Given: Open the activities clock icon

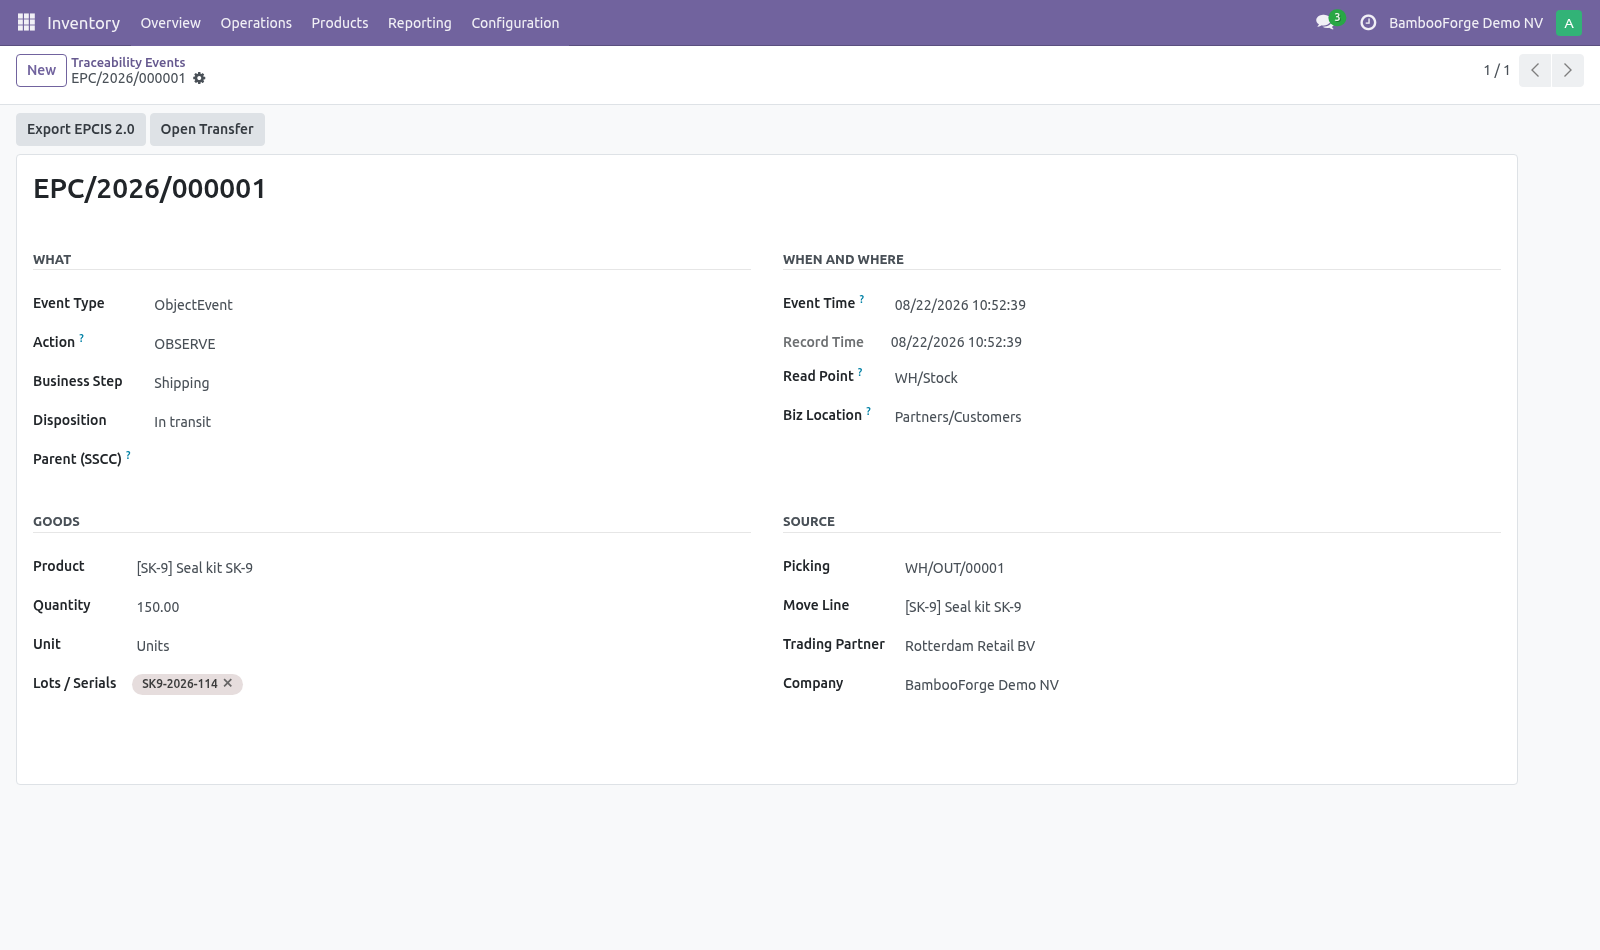Looking at the screenshot, I should [x=1368, y=22].
